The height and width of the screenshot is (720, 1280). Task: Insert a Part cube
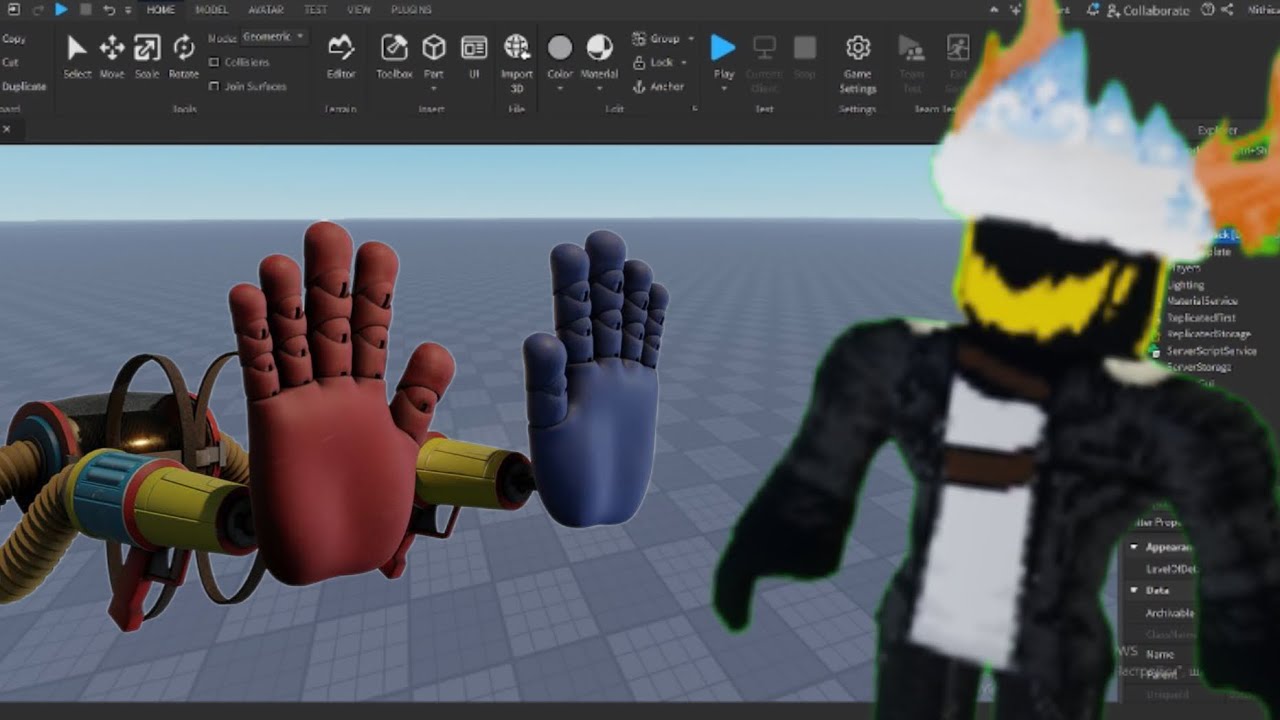pyautogui.click(x=433, y=47)
